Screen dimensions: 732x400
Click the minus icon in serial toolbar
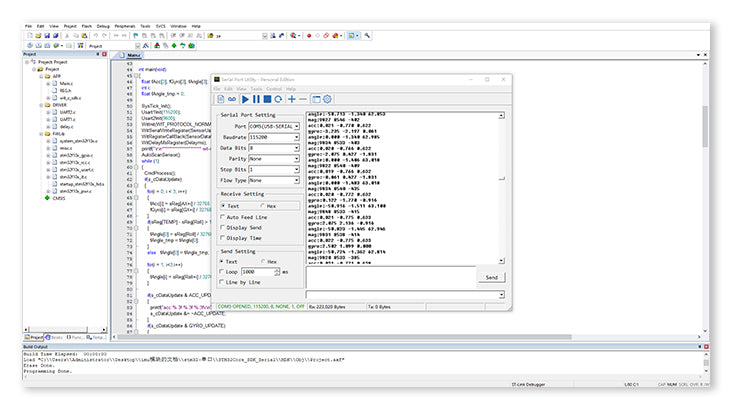click(303, 99)
